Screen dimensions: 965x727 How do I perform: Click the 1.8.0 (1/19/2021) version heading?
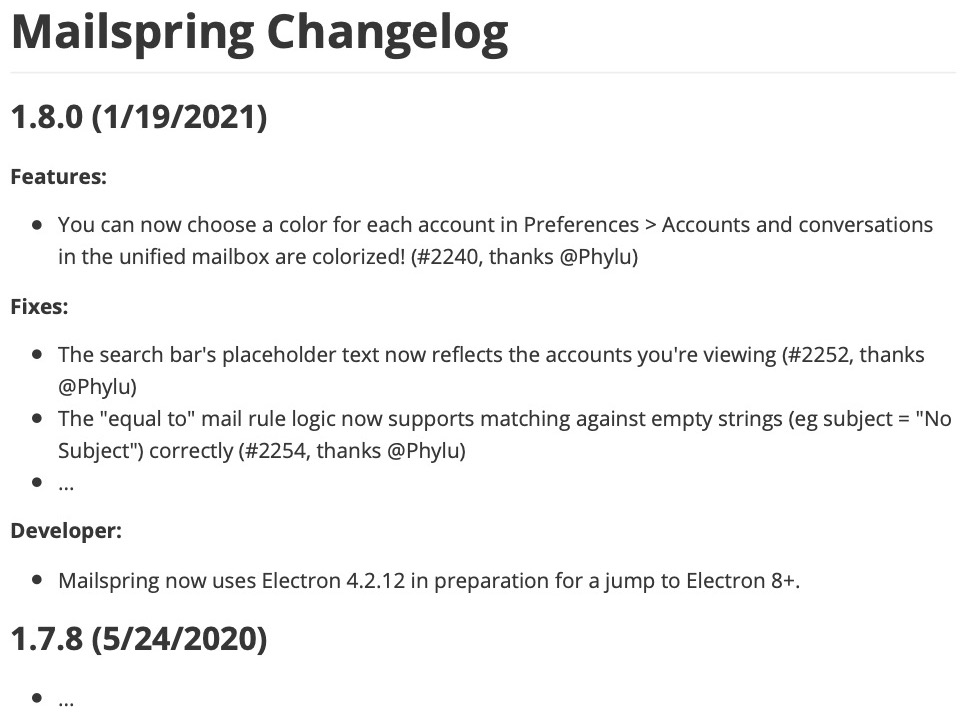click(138, 119)
